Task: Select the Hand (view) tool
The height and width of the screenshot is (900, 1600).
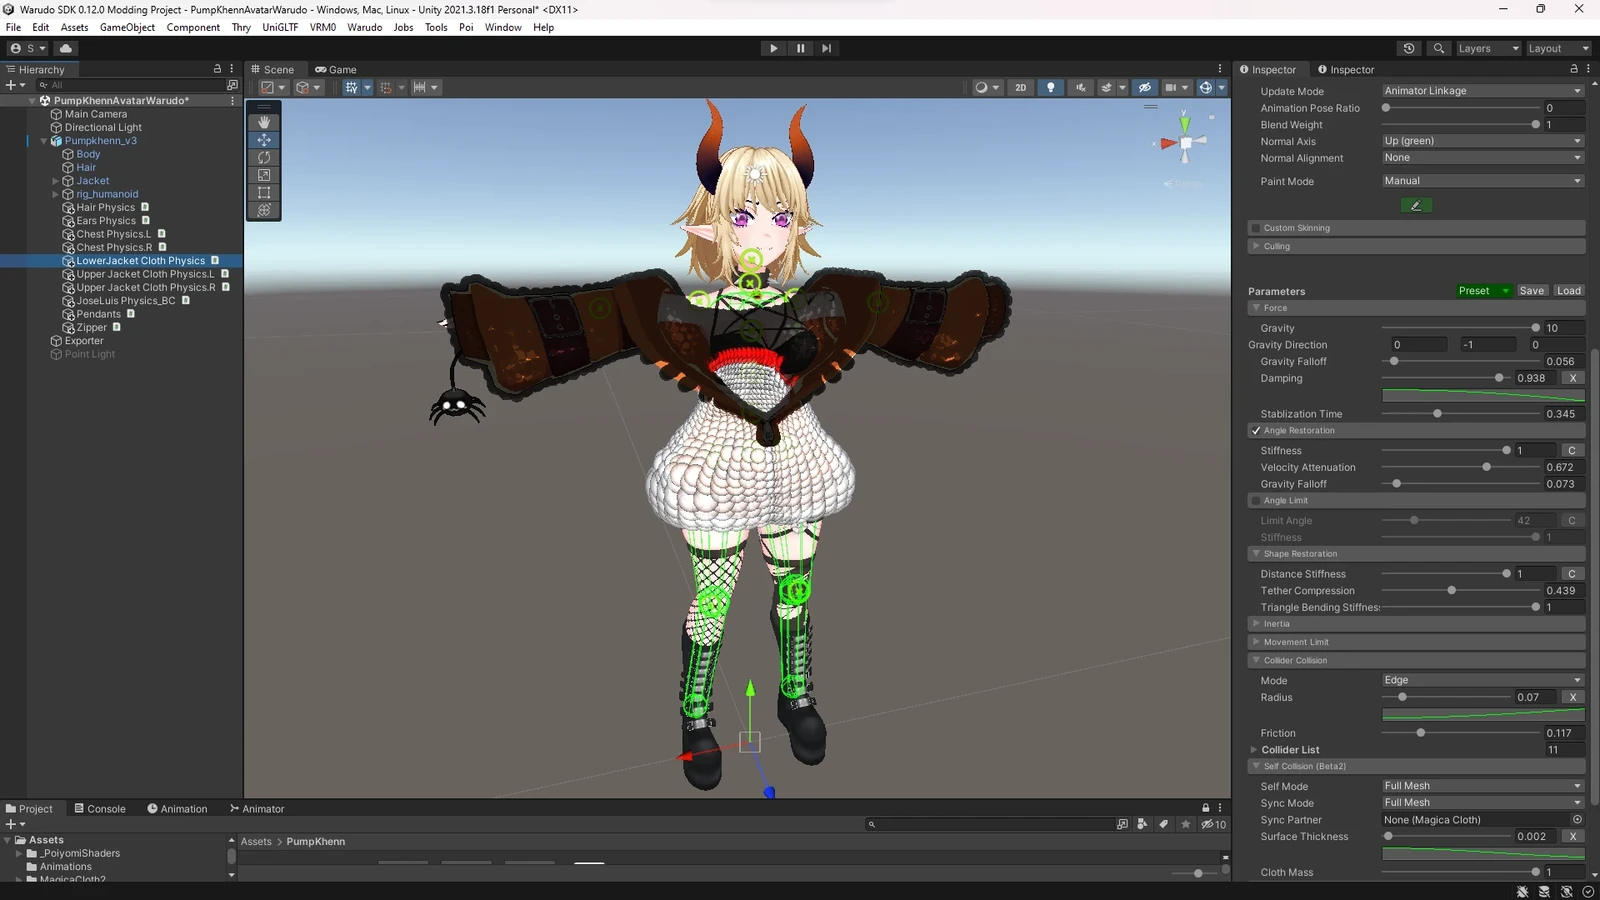Action: (x=264, y=122)
